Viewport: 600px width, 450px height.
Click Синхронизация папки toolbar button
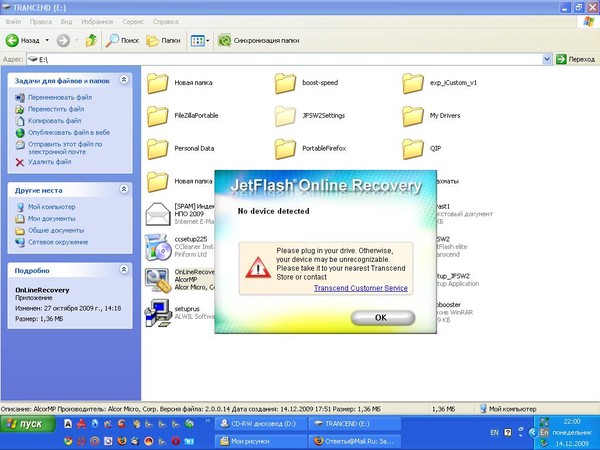[x=258, y=40]
